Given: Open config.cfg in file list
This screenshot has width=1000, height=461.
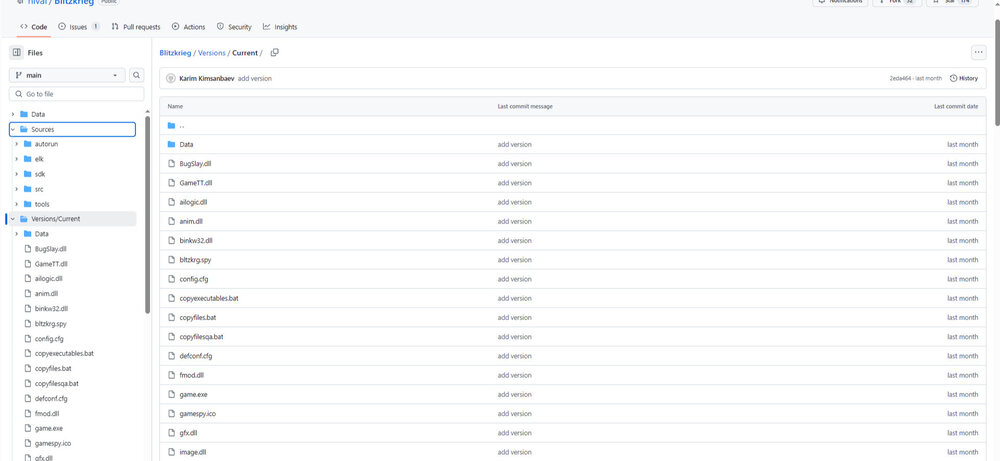Looking at the screenshot, I should coord(195,279).
